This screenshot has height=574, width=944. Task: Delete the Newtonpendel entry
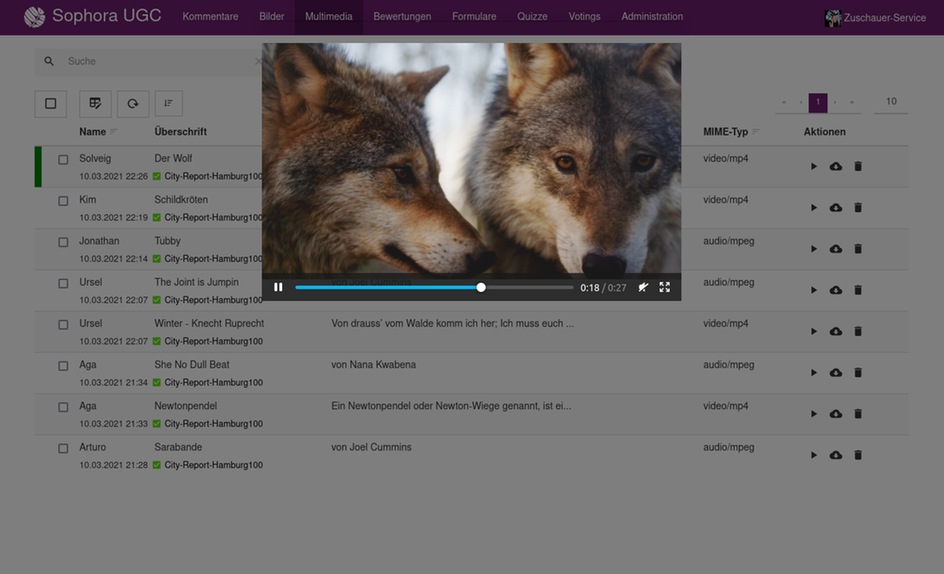(858, 414)
